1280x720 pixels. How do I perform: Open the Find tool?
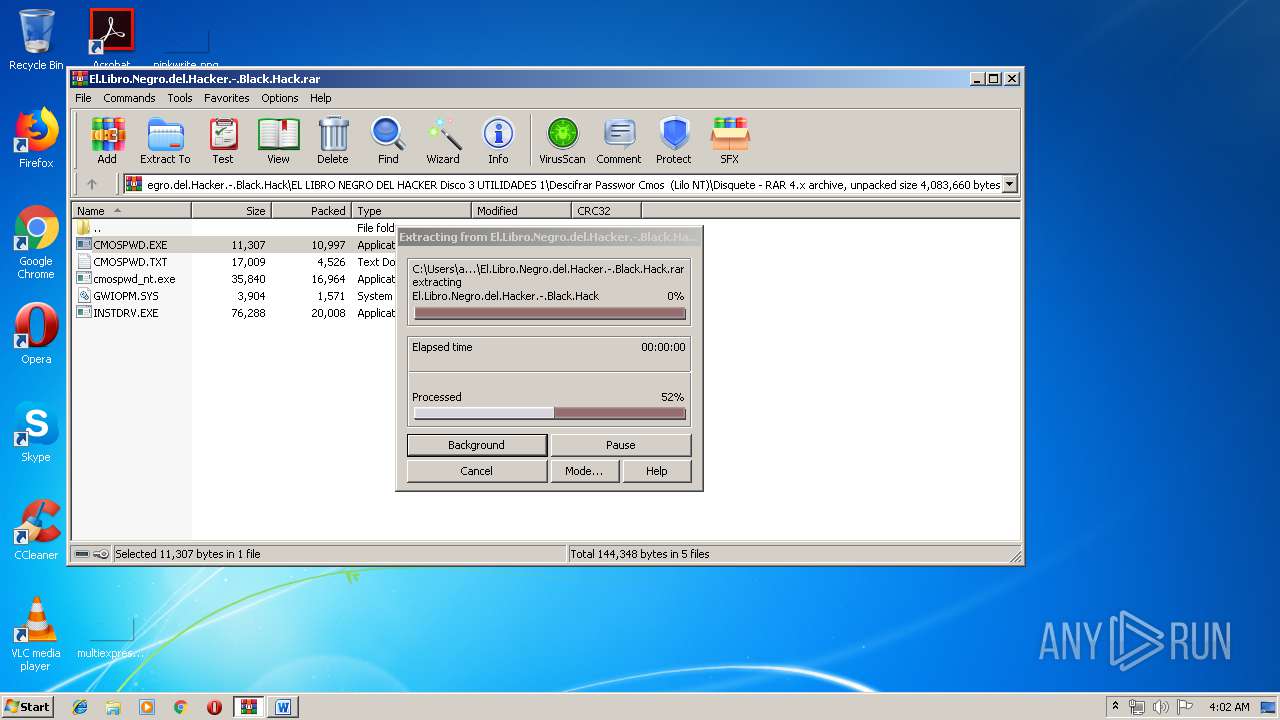388,140
